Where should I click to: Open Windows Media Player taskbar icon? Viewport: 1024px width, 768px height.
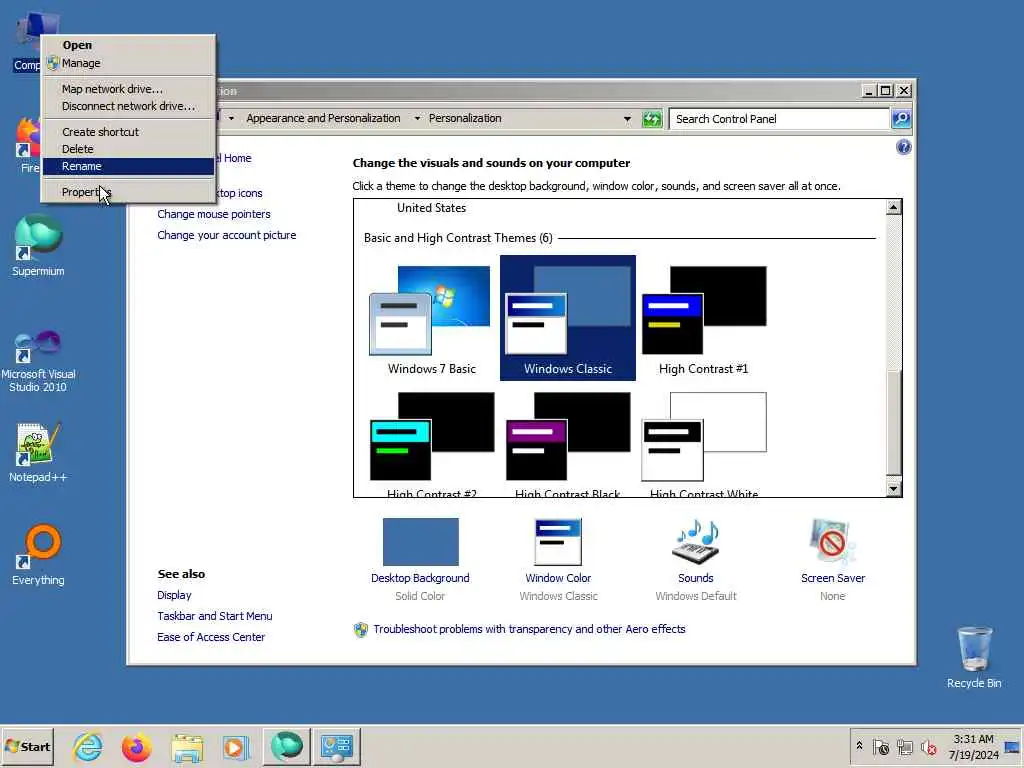236,746
